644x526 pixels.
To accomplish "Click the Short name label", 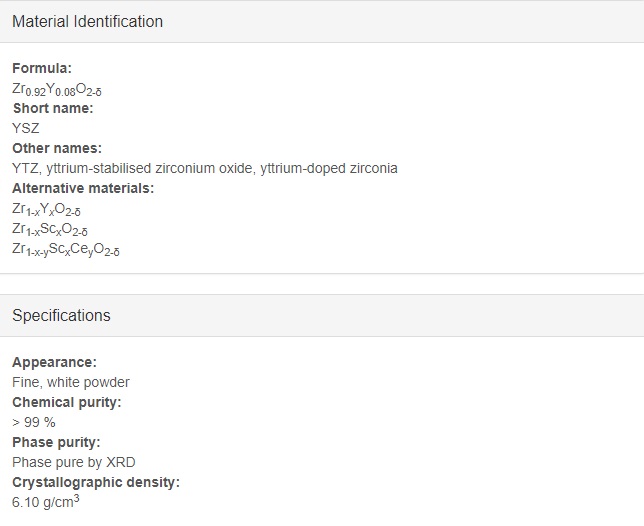I will tap(53, 108).
